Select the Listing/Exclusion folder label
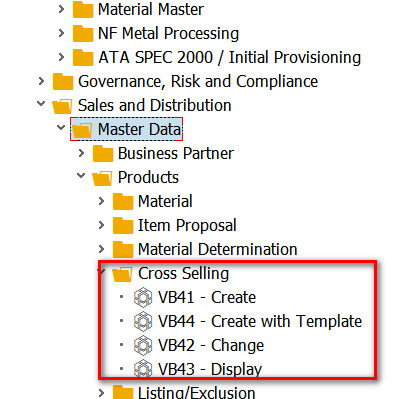 pyautogui.click(x=197, y=392)
